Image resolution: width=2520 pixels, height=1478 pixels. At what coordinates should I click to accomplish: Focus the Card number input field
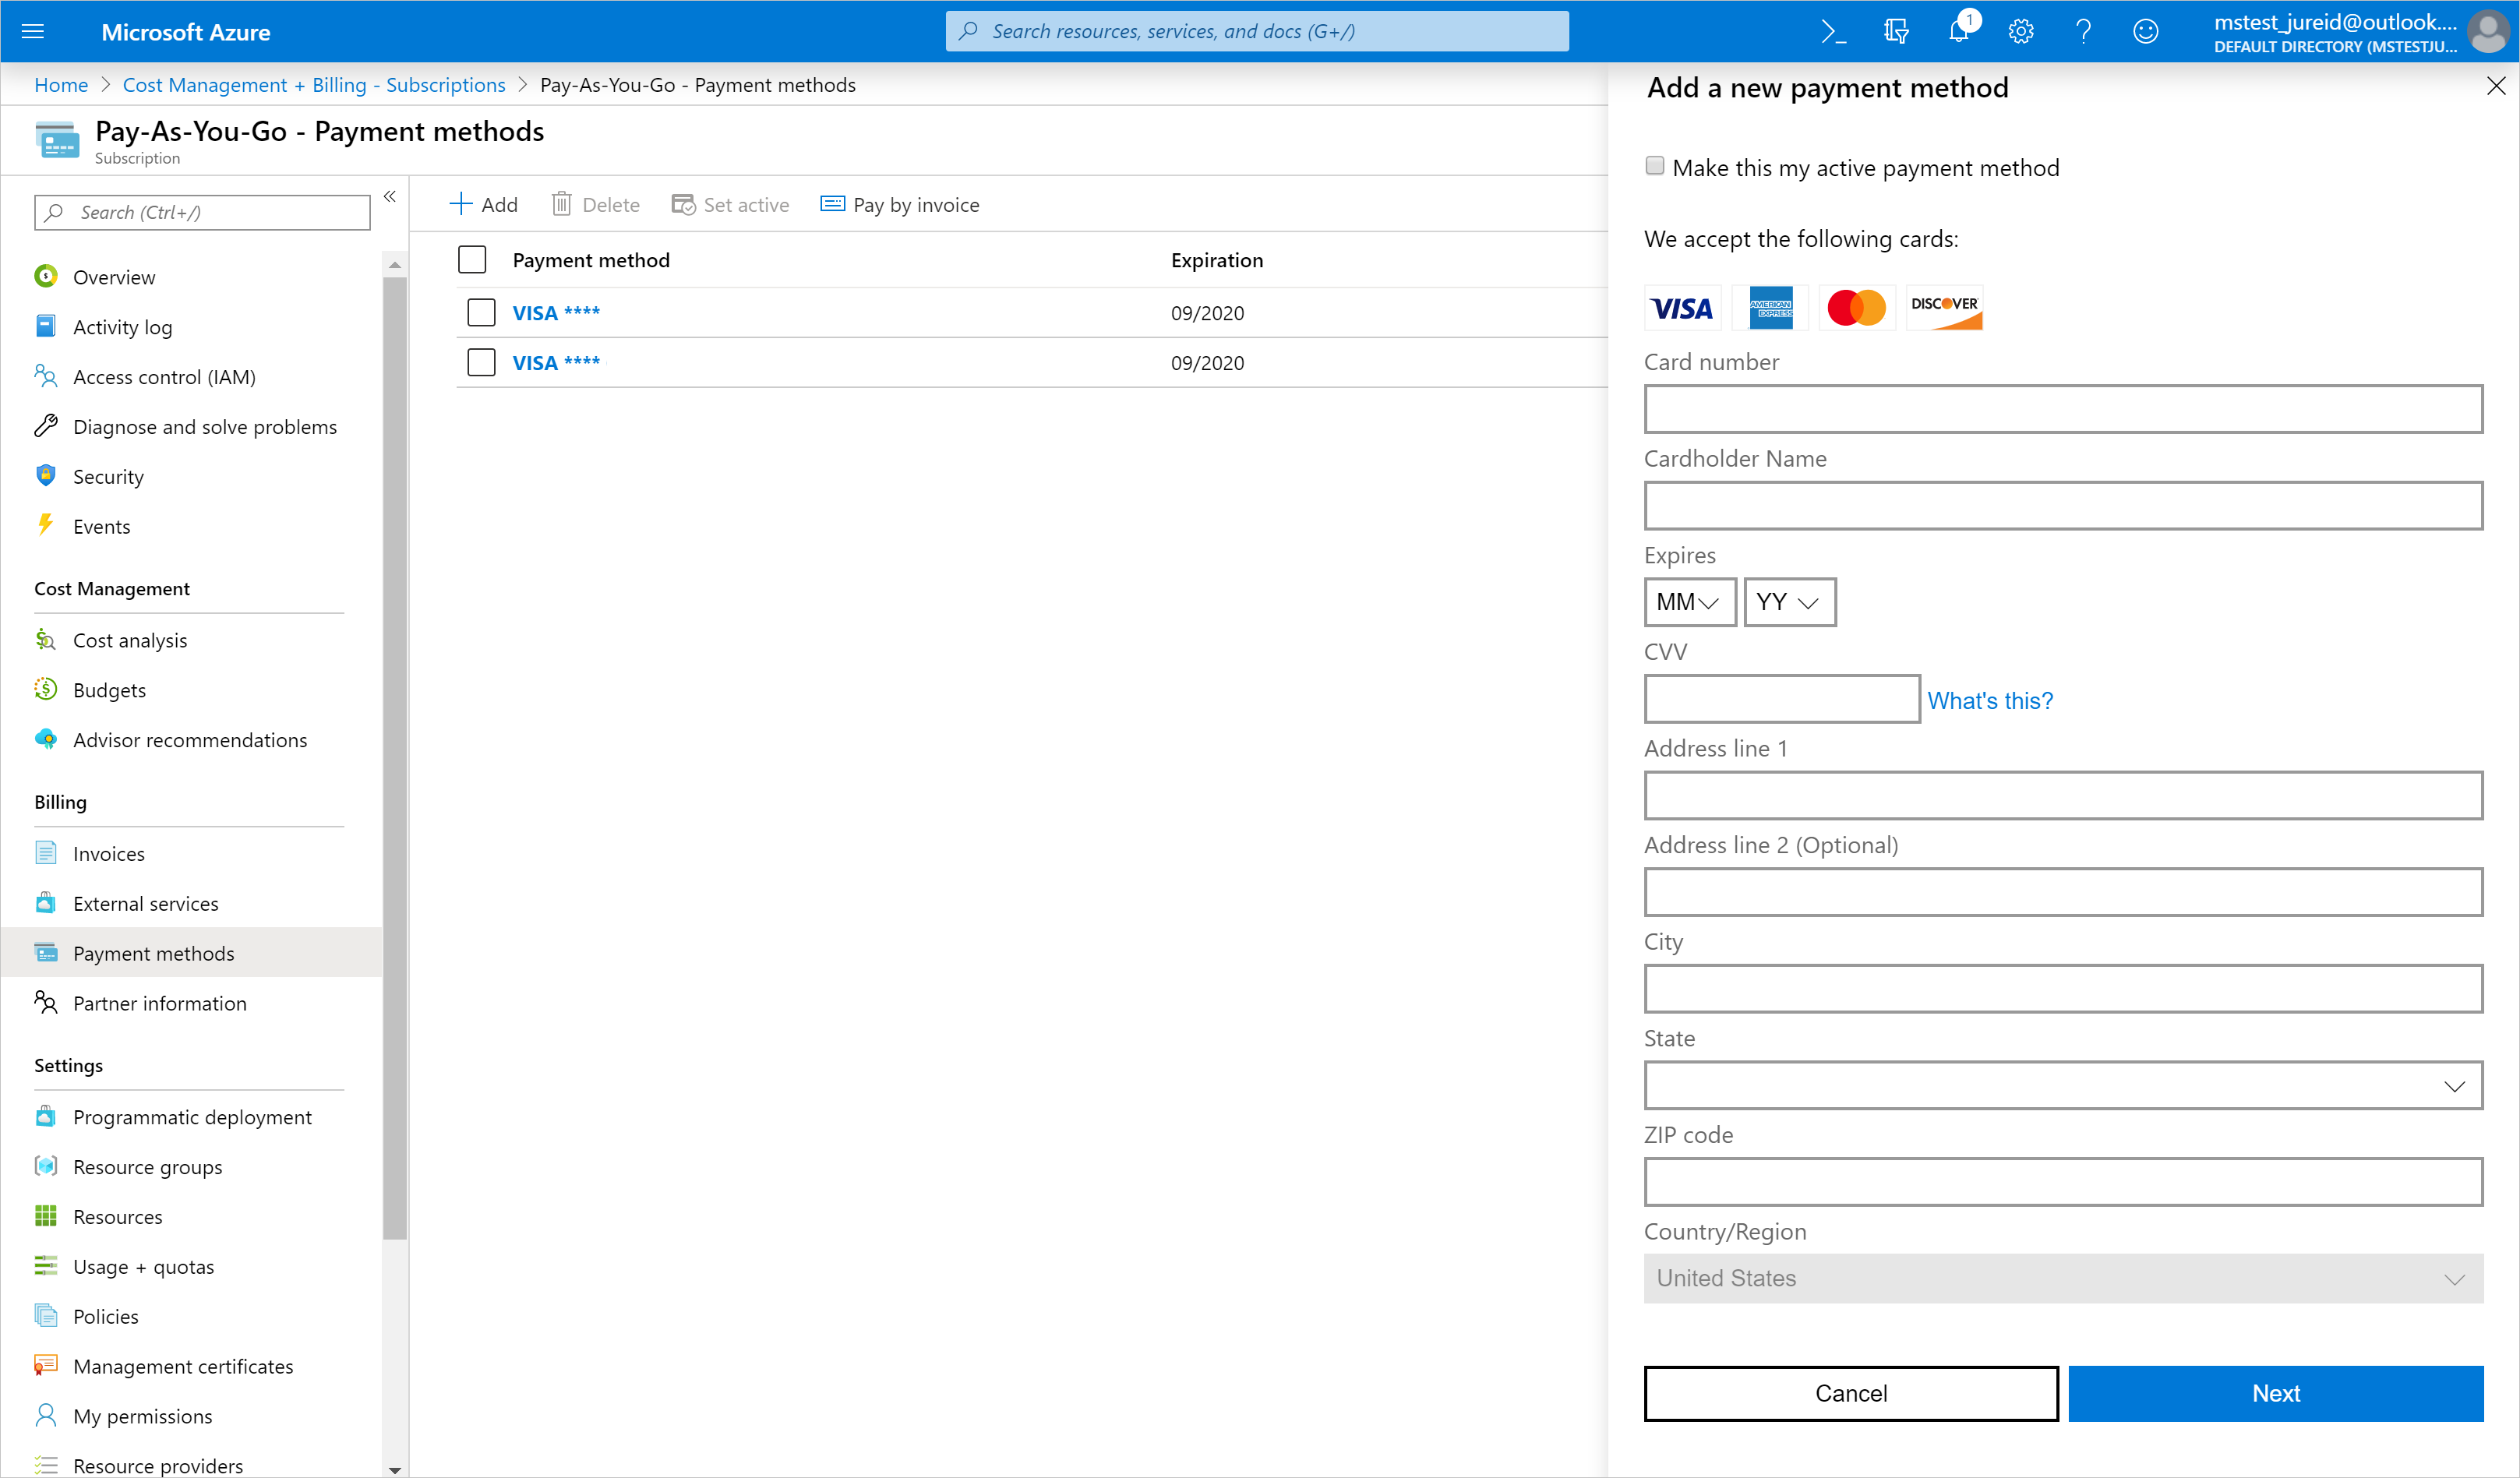[x=2062, y=409]
